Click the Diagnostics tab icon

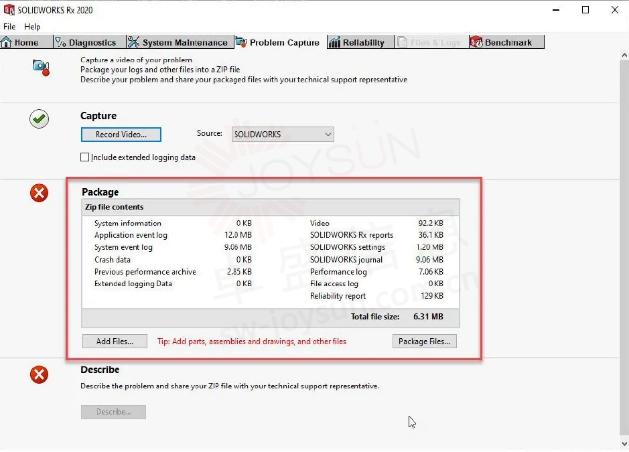[x=61, y=42]
